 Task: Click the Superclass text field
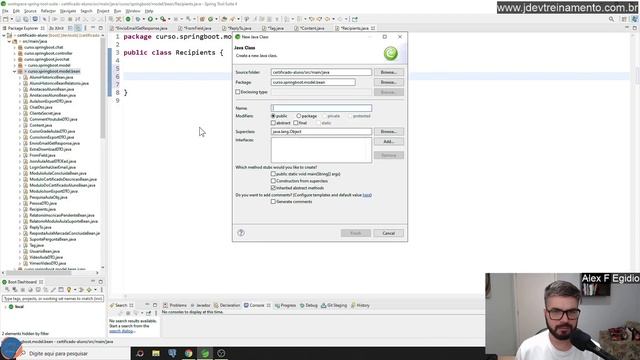pos(321,132)
